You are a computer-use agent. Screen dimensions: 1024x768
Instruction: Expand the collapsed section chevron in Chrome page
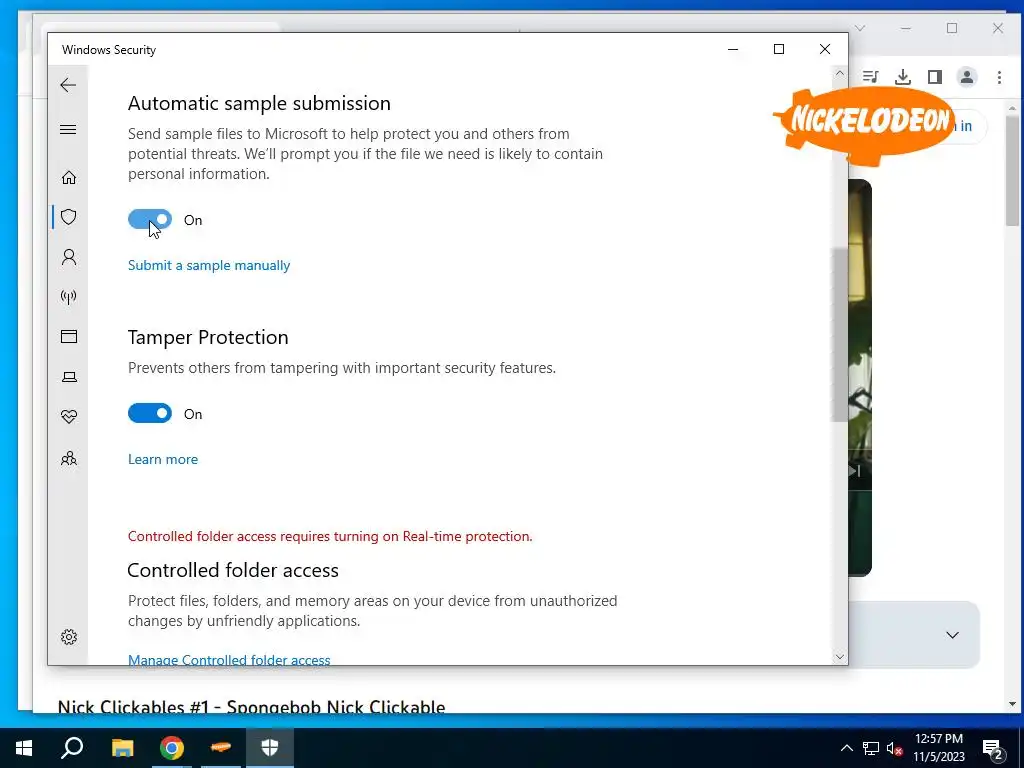pos(952,635)
